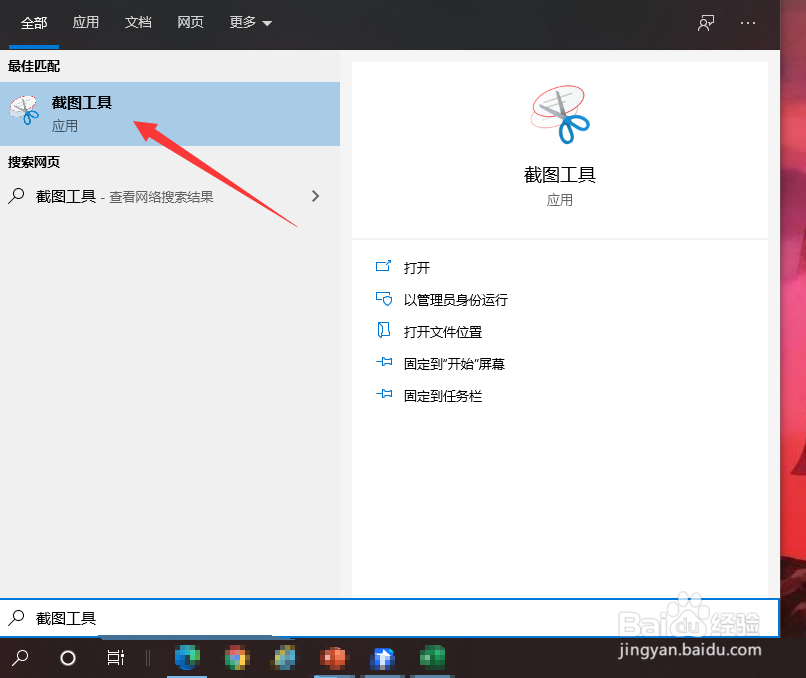Select the 文档 tab
Viewport: 806px width, 678px height.
tap(138, 22)
